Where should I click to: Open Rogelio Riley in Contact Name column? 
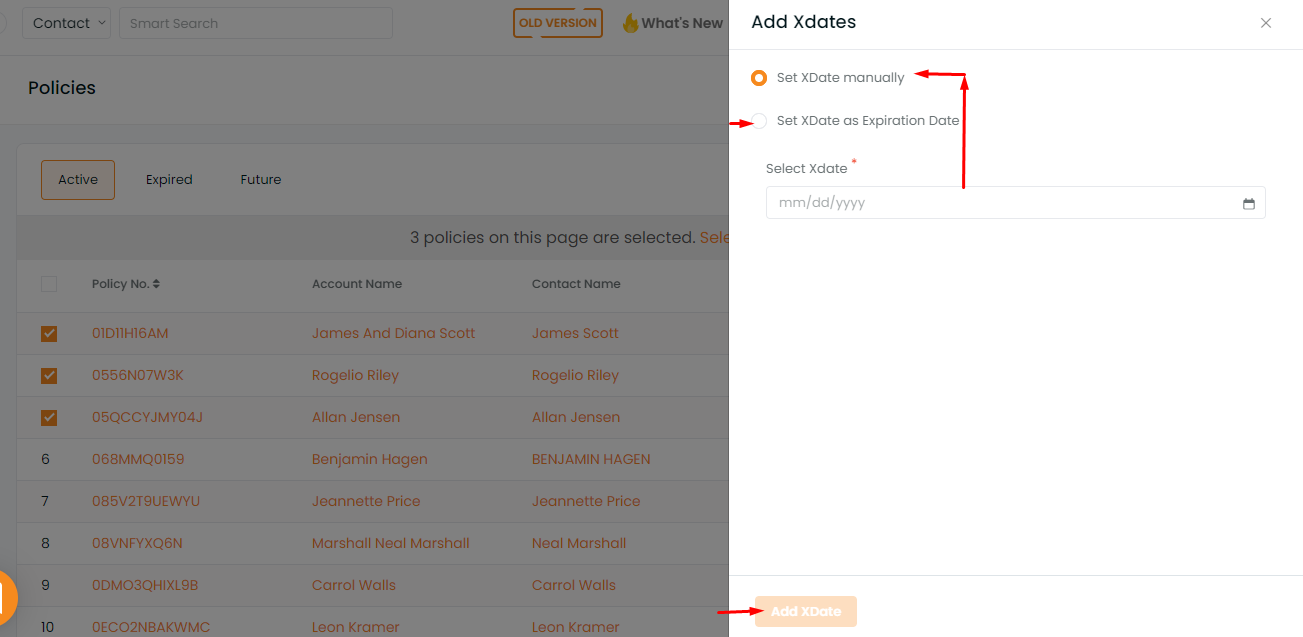click(x=575, y=375)
